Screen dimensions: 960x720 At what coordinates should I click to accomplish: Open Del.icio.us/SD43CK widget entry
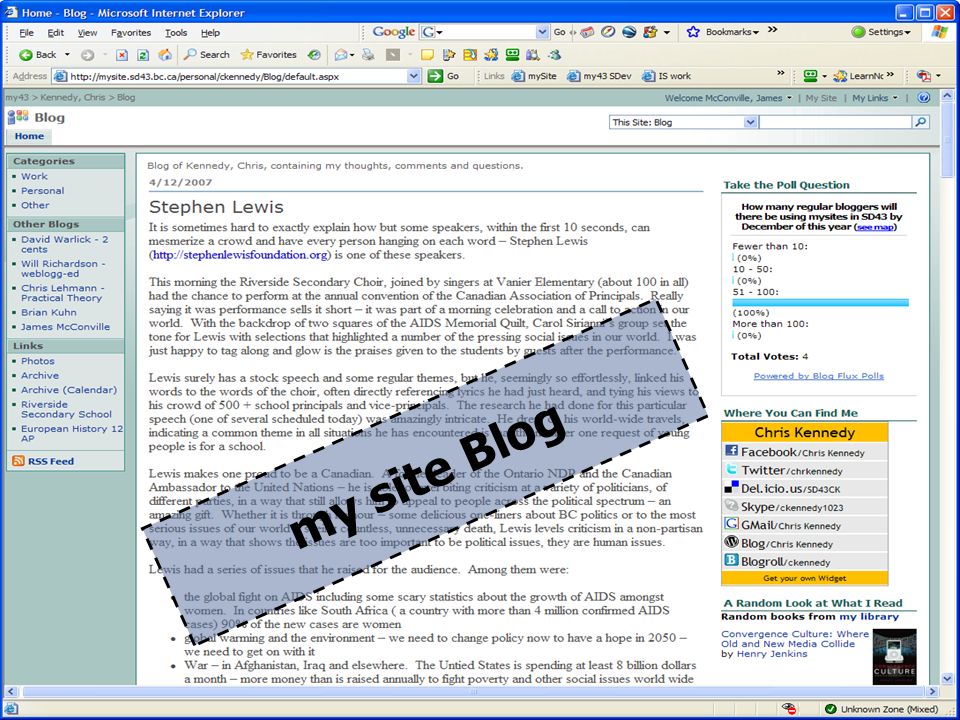pos(804,489)
